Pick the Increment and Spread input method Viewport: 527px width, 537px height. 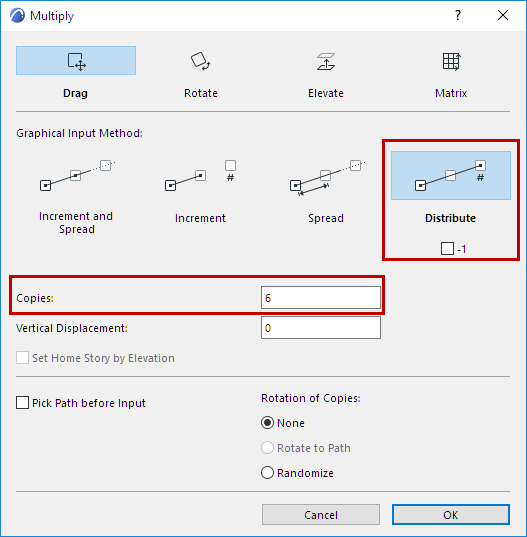76,175
